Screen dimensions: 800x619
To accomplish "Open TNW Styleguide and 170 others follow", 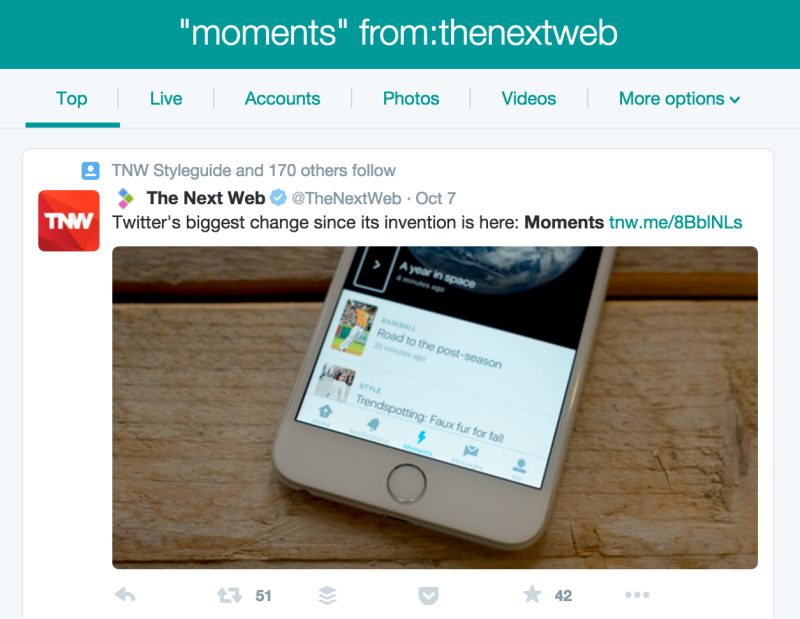I will [254, 170].
